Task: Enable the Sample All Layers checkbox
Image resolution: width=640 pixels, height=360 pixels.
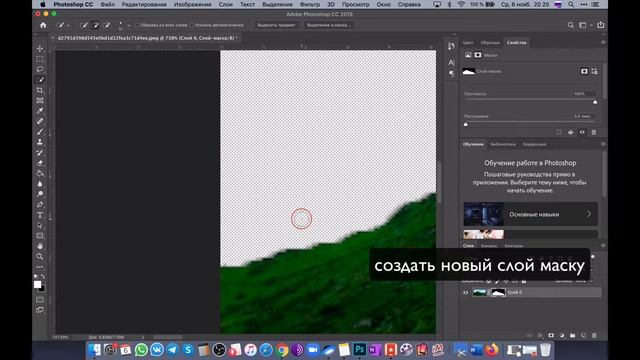Action: click(137, 25)
